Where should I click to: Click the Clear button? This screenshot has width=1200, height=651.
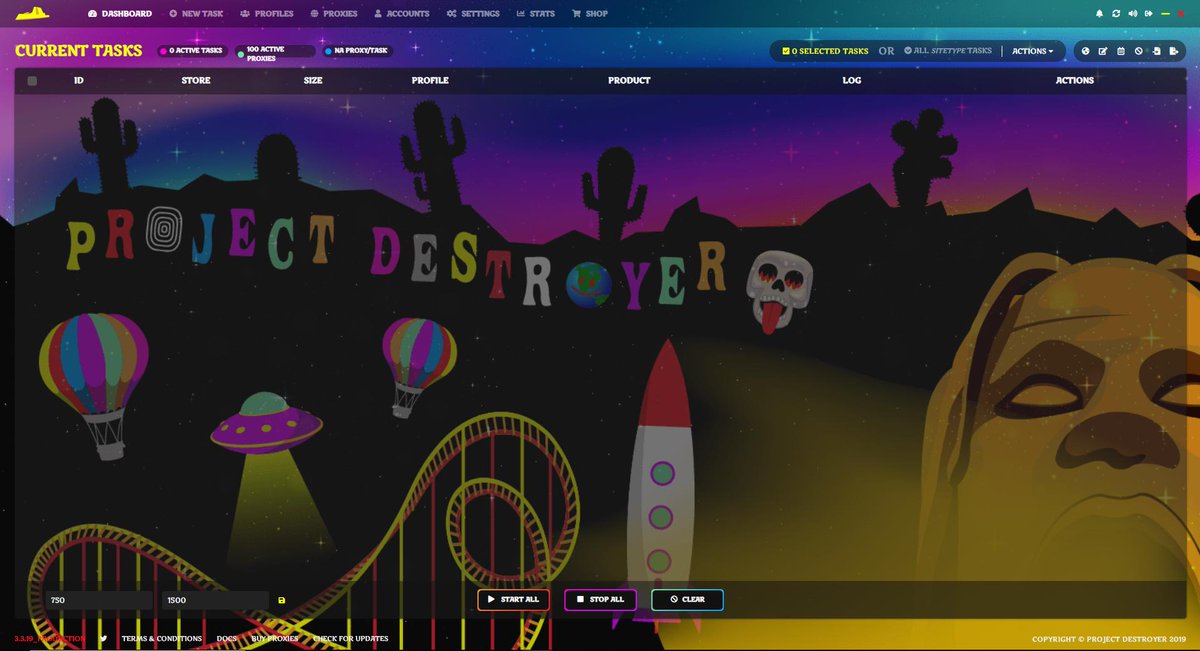click(687, 600)
